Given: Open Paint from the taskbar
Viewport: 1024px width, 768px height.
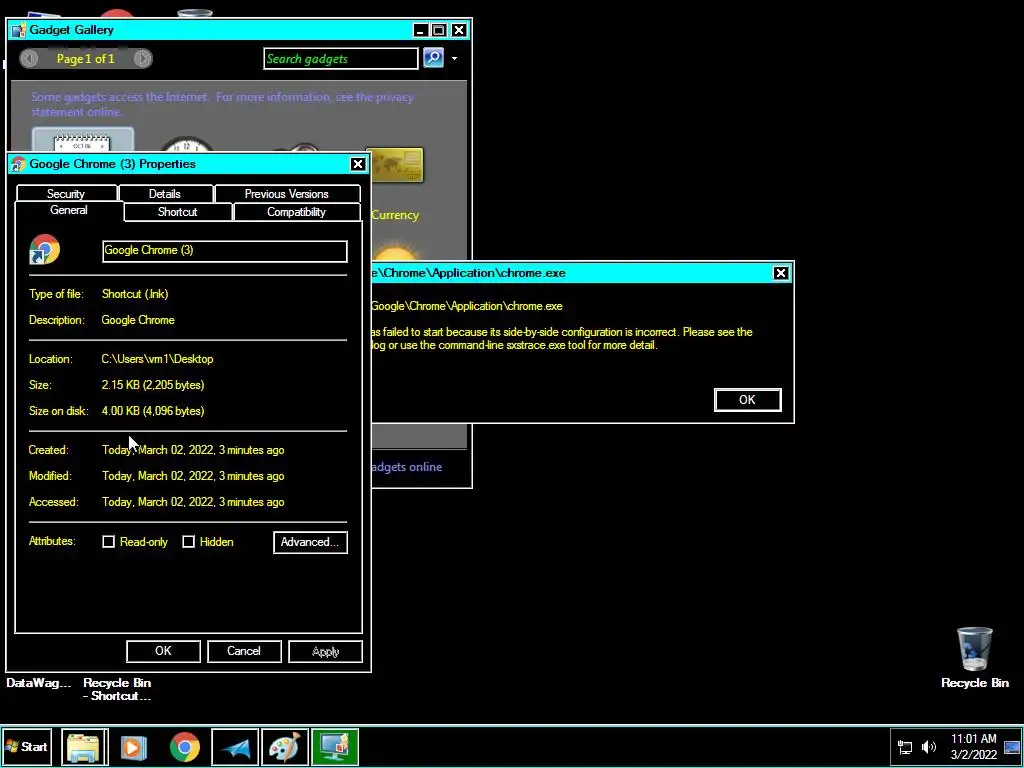Looking at the screenshot, I should [x=285, y=747].
